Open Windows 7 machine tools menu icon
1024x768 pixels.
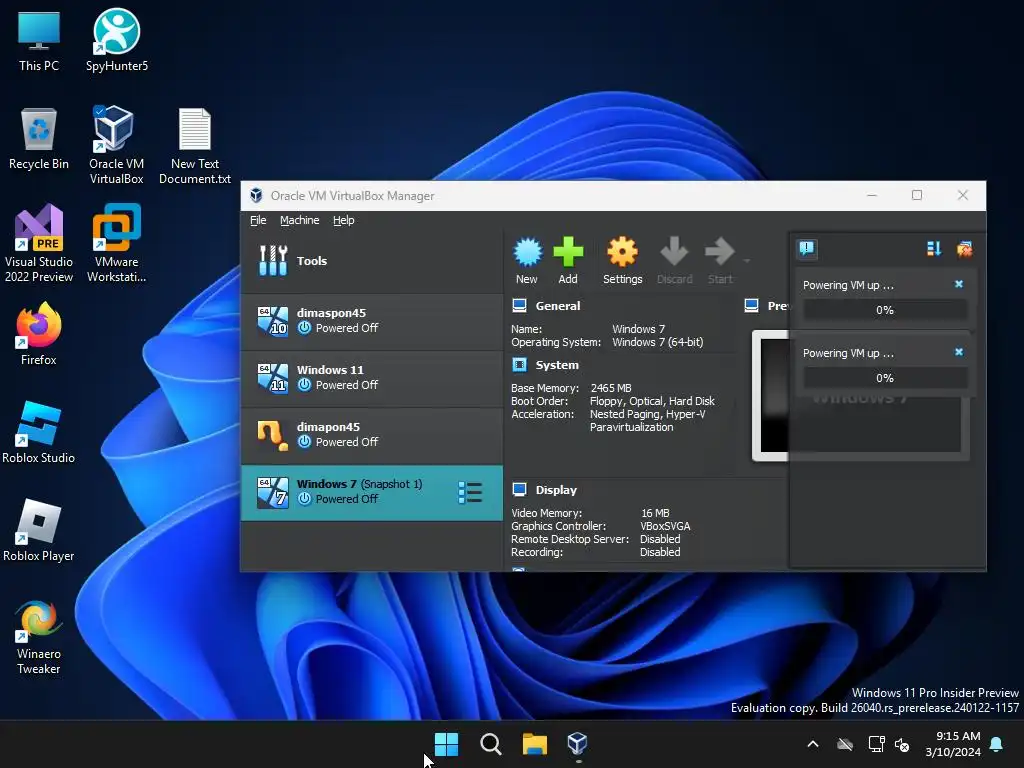(x=470, y=492)
